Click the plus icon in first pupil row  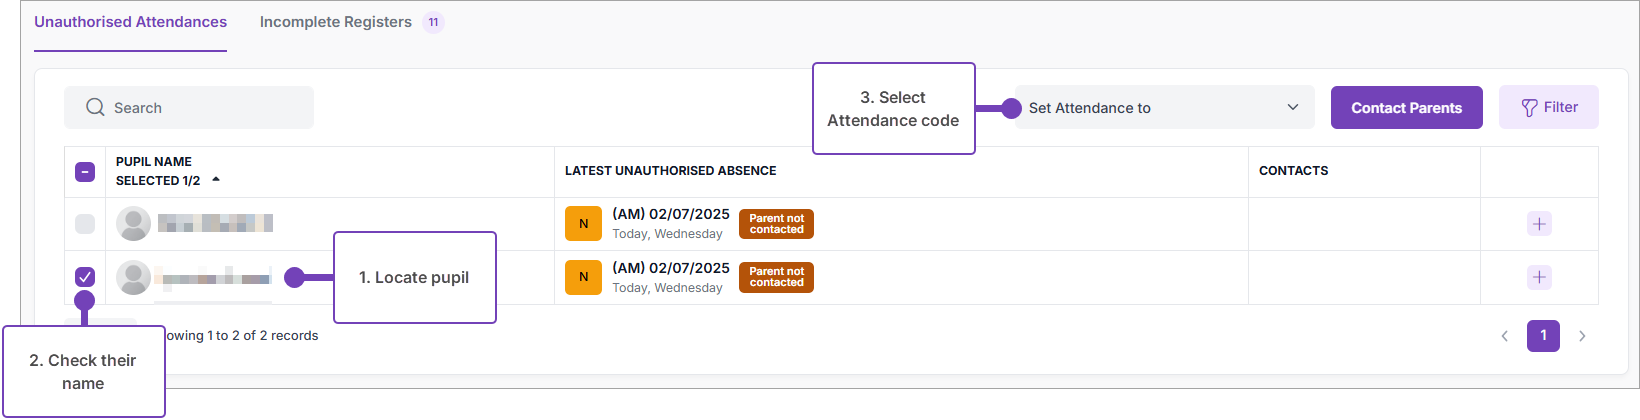1539,224
